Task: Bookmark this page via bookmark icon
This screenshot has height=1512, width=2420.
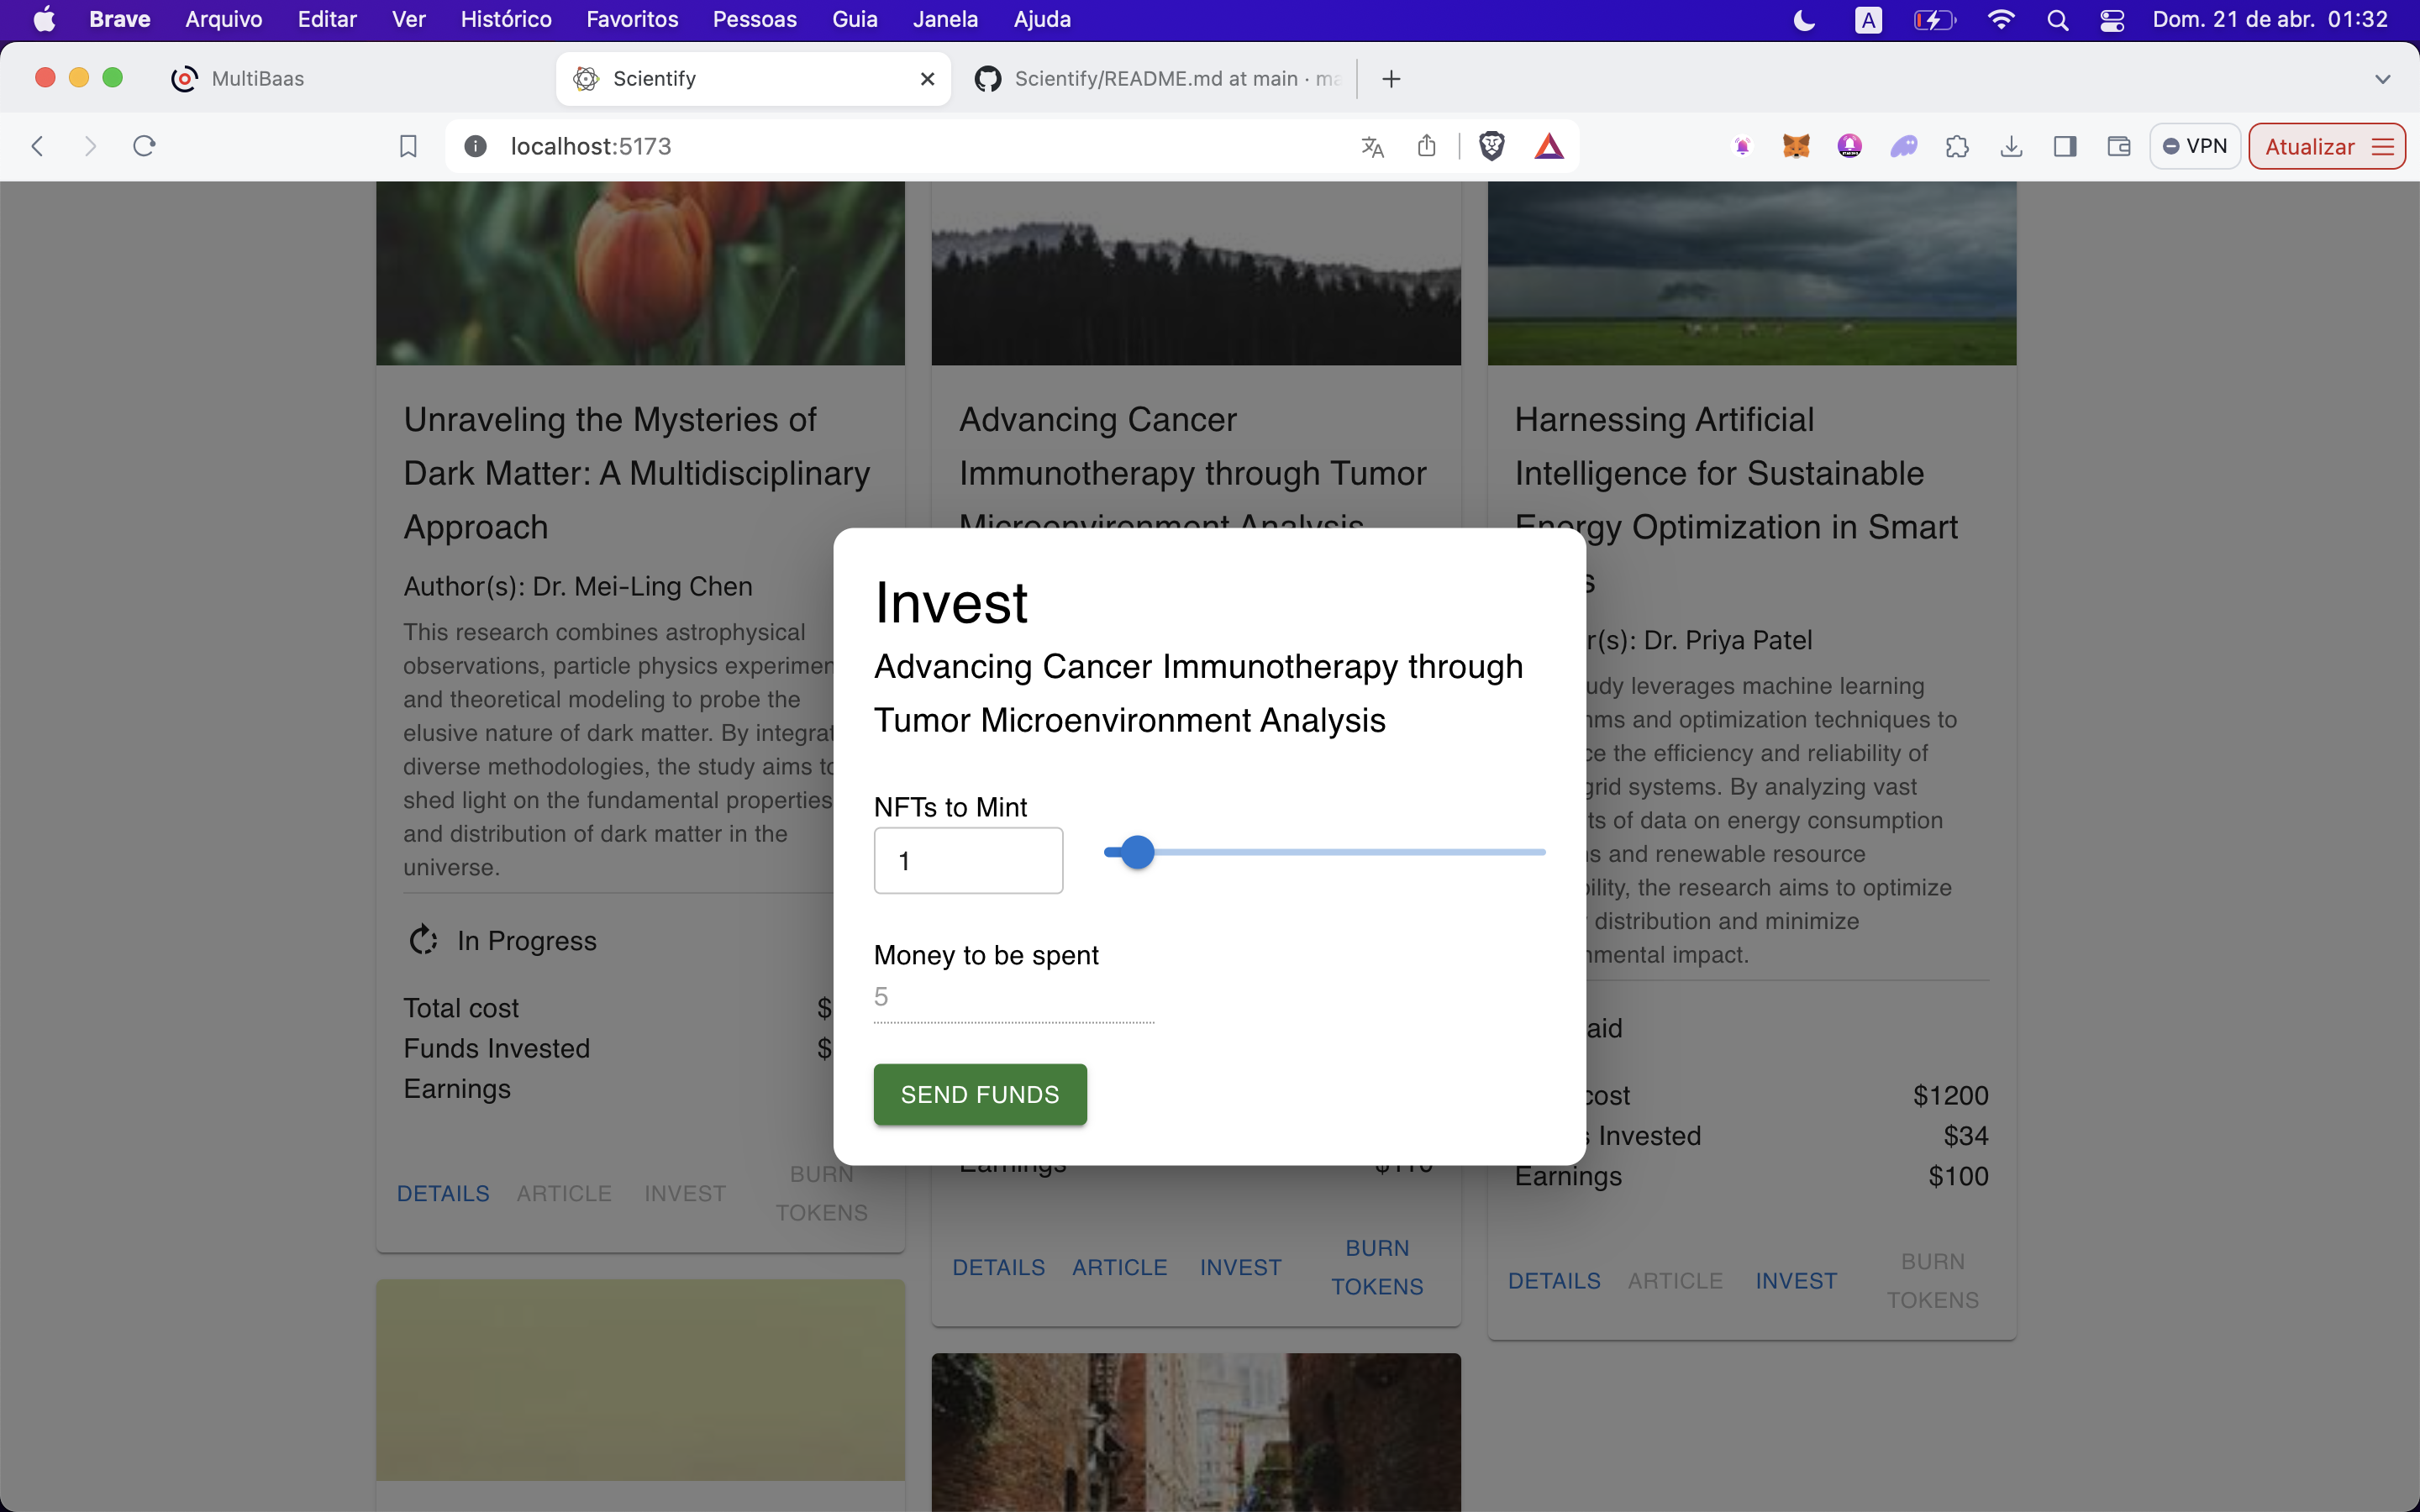Action: coord(408,146)
